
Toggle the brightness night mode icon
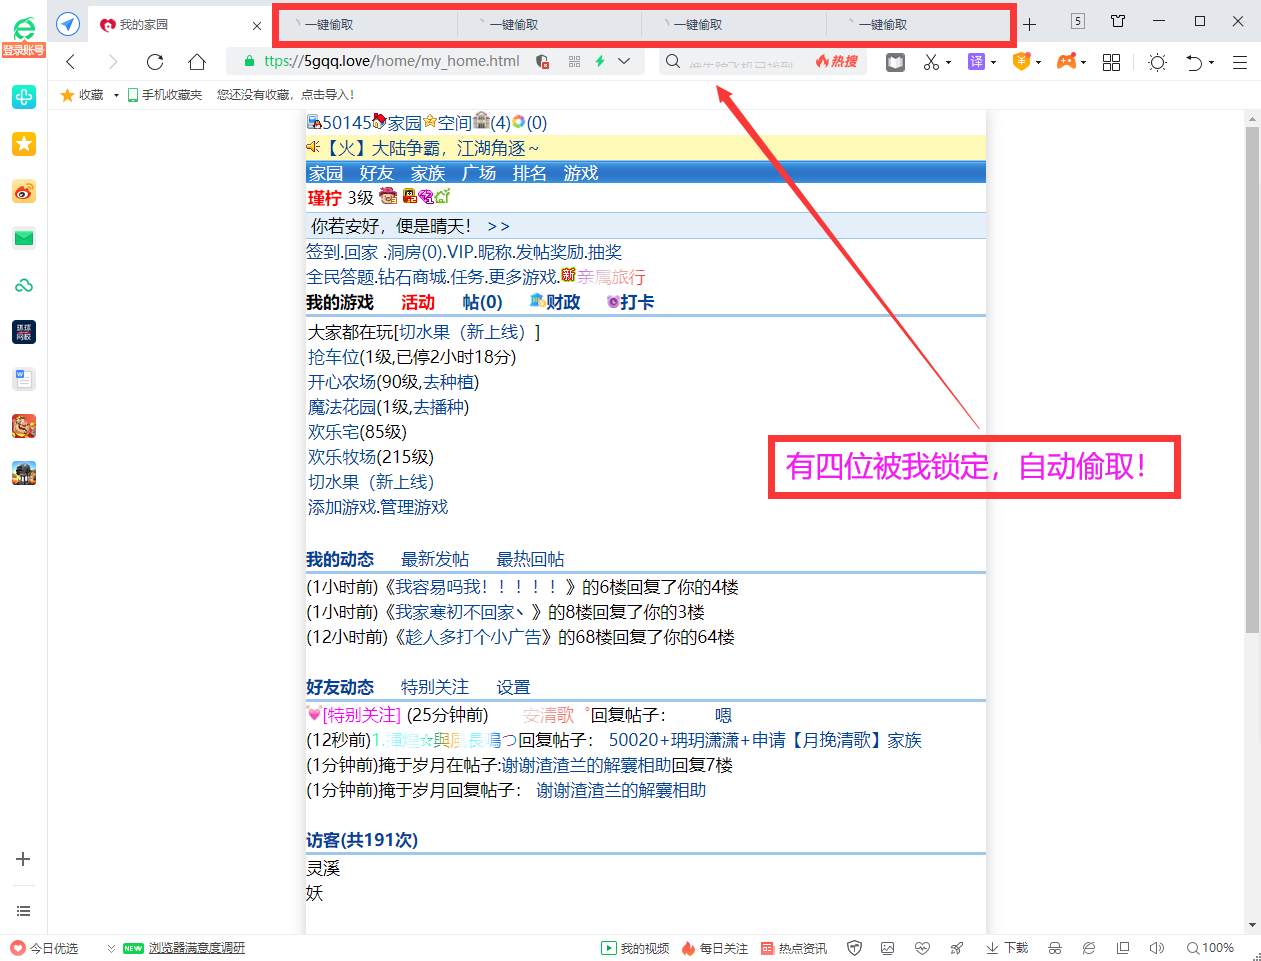tap(1157, 62)
